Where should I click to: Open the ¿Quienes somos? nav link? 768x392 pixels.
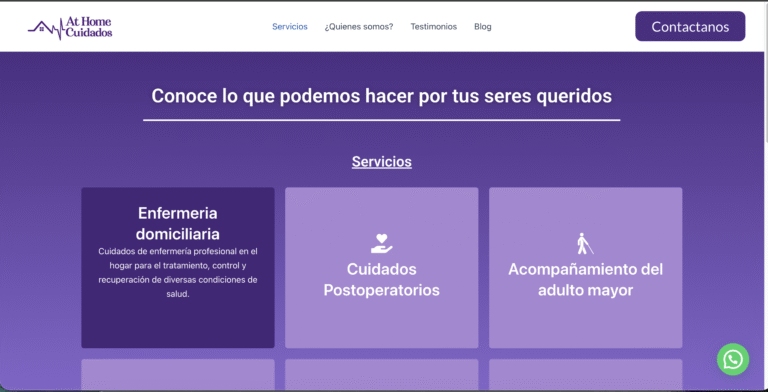(359, 26)
